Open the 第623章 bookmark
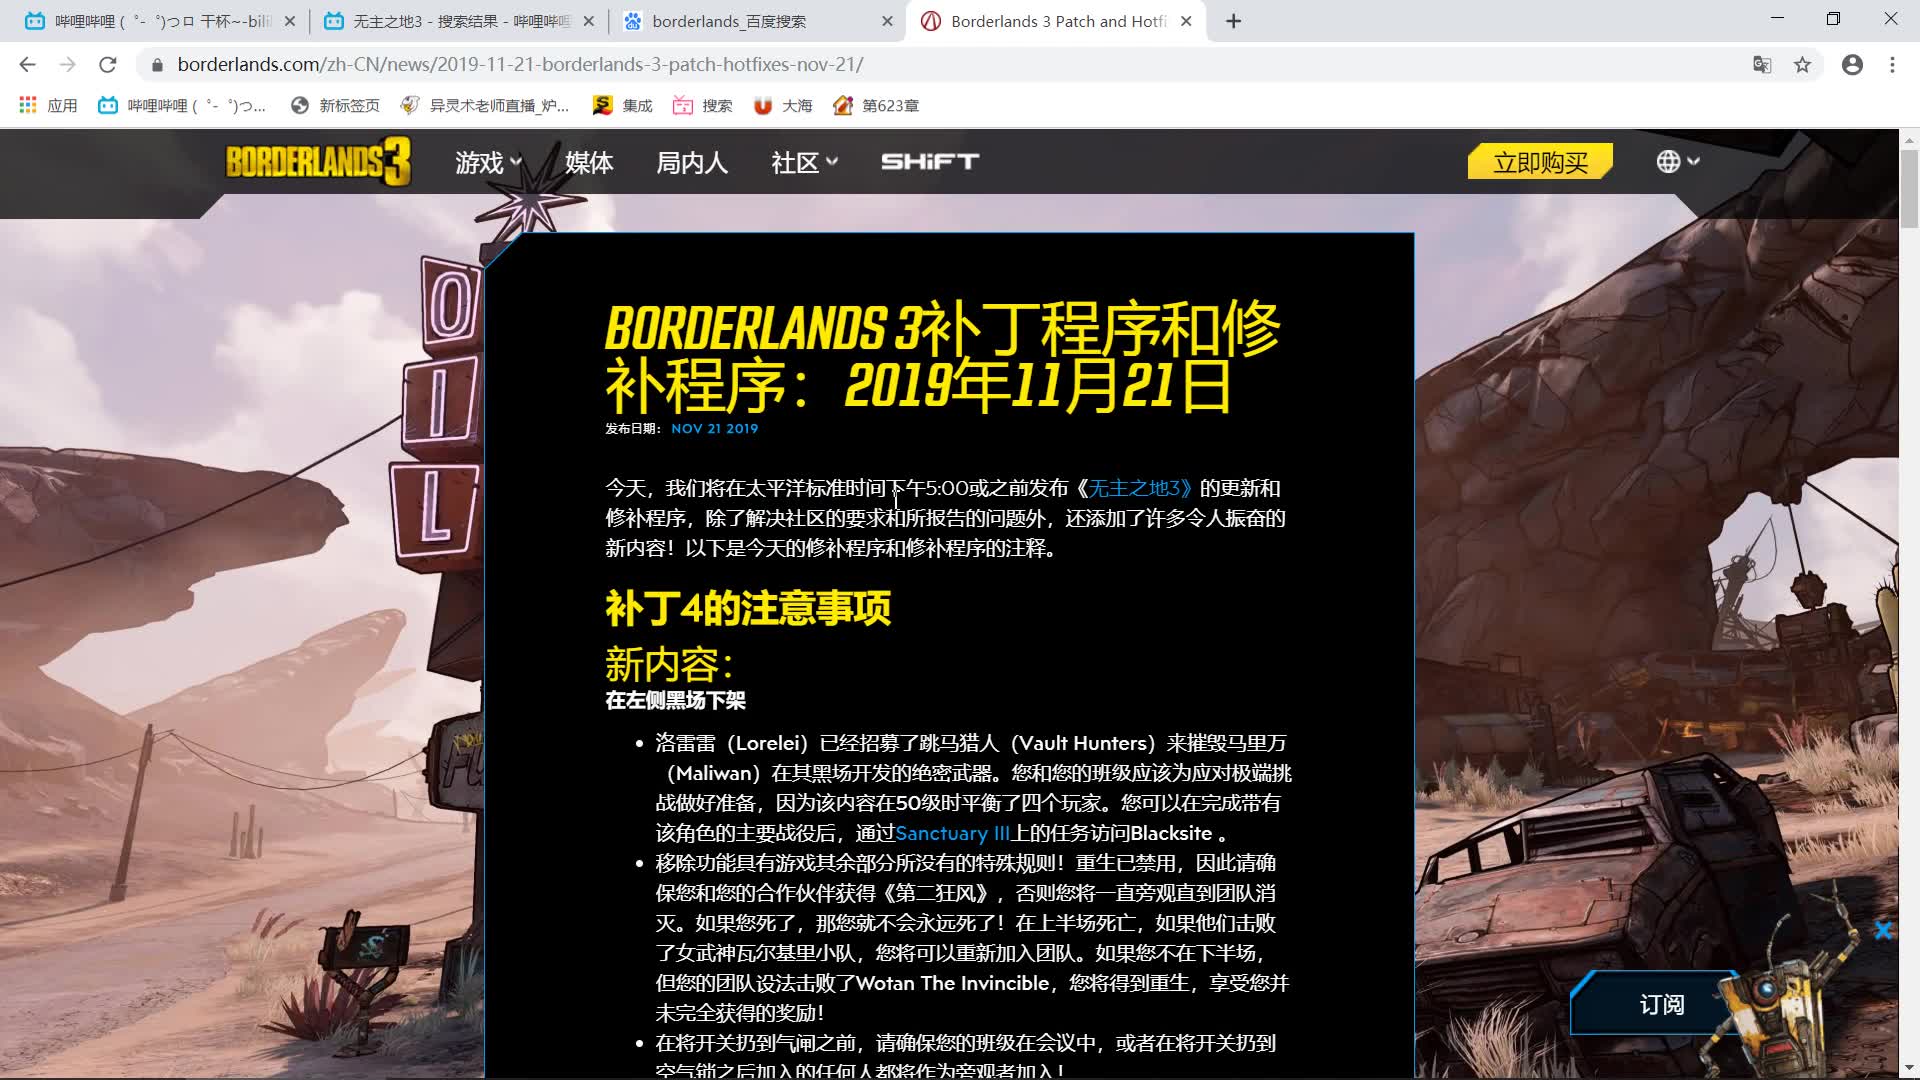The height and width of the screenshot is (1080, 1920). (876, 105)
